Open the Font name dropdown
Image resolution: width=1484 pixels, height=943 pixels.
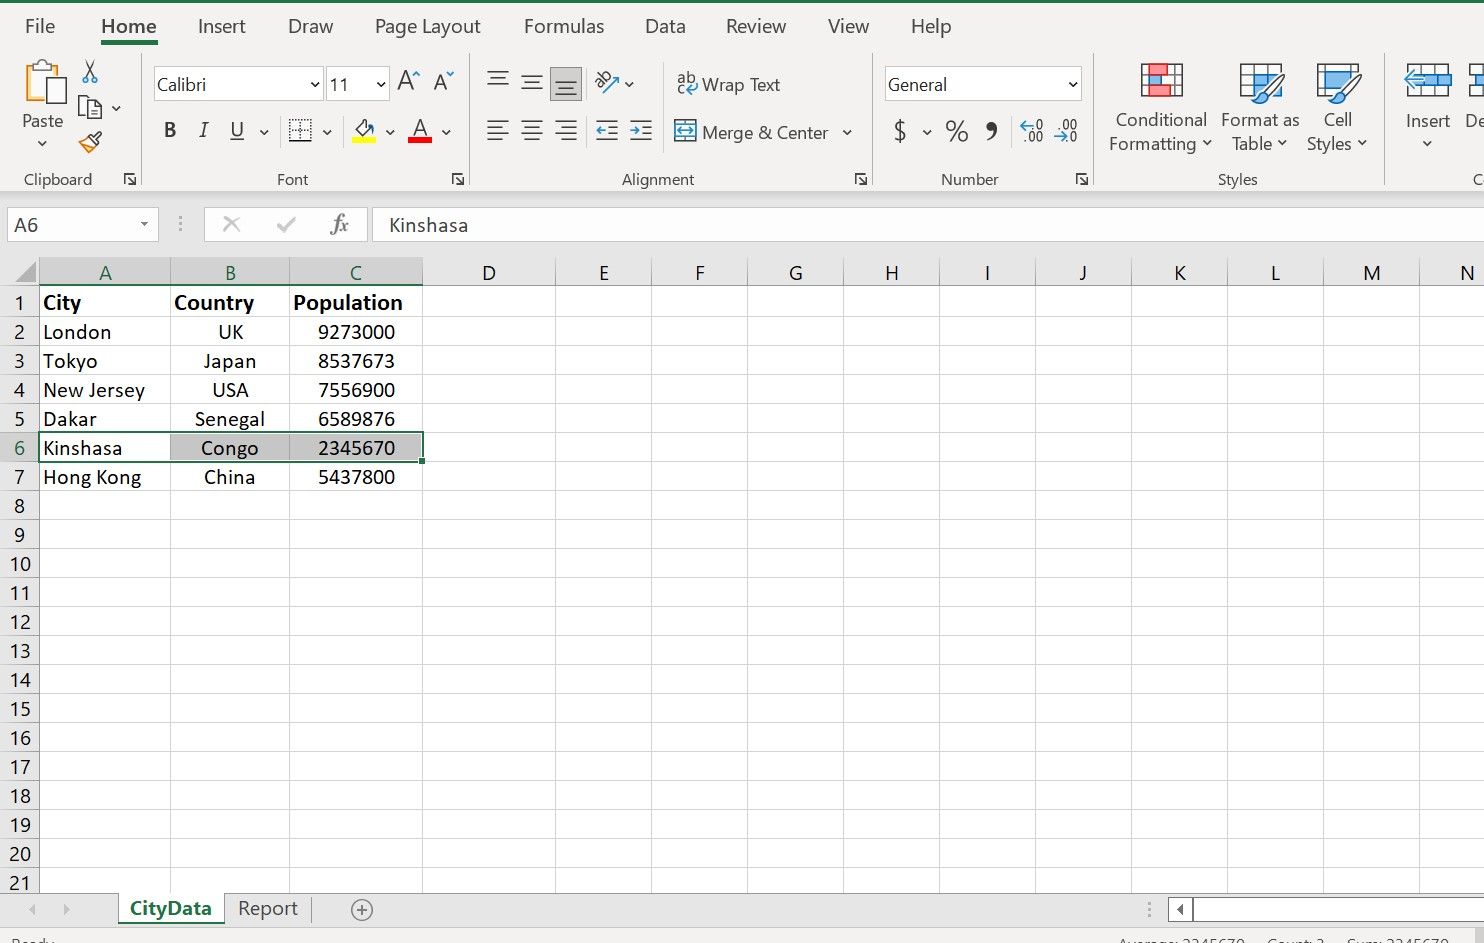[x=314, y=84]
